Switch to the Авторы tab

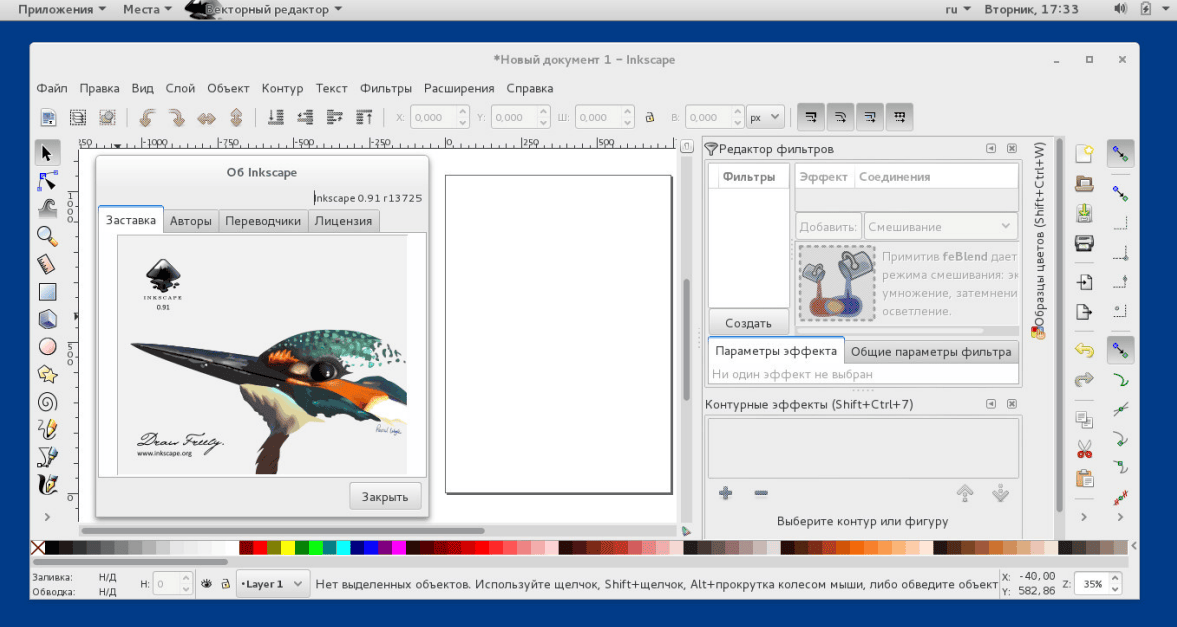[190, 221]
